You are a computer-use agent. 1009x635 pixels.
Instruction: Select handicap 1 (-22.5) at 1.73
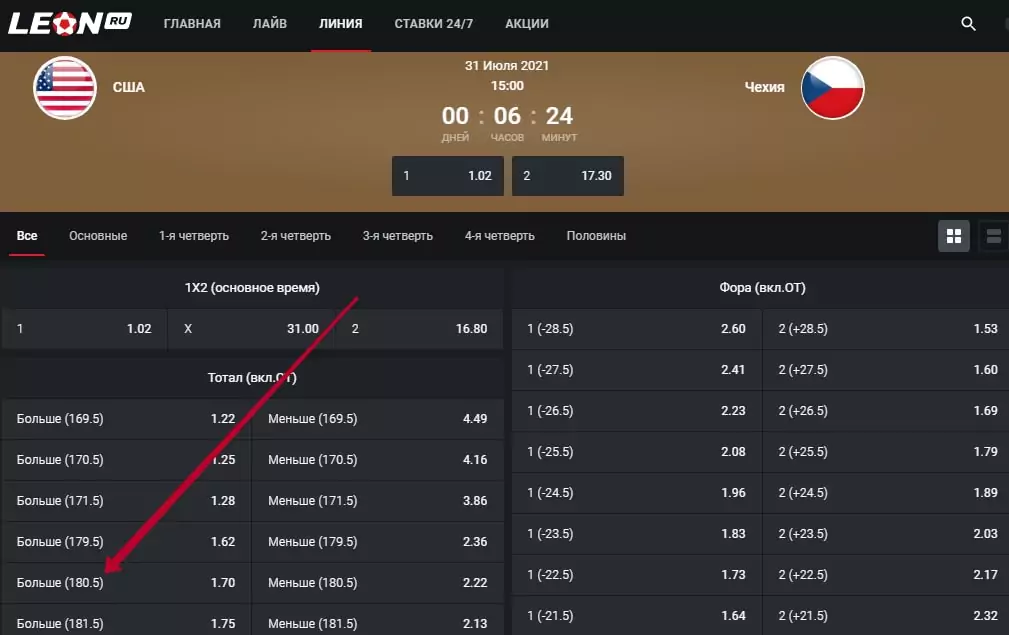636,575
